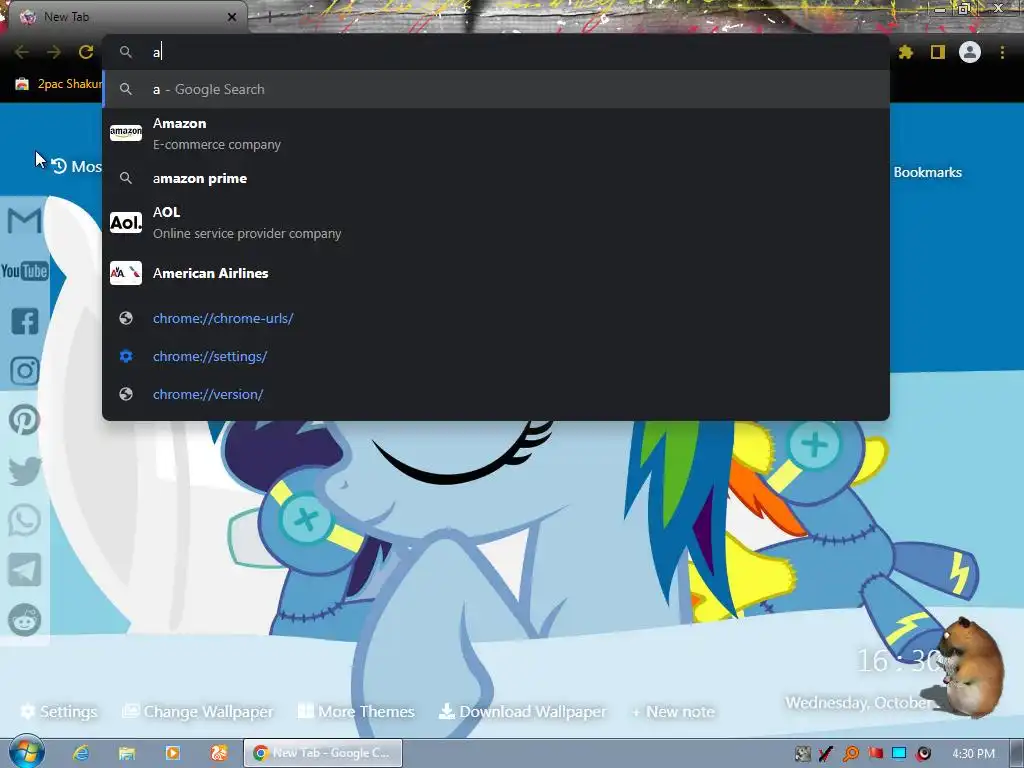This screenshot has width=1024, height=768.
Task: Open the Chrome three-dot menu
Action: 1002,52
